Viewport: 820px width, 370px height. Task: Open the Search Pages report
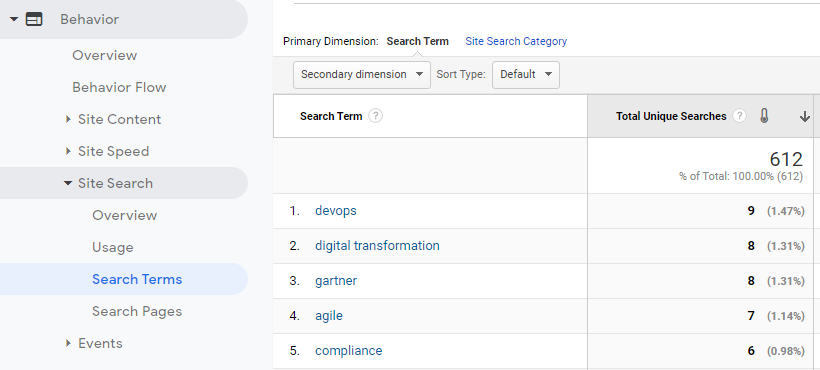point(137,311)
